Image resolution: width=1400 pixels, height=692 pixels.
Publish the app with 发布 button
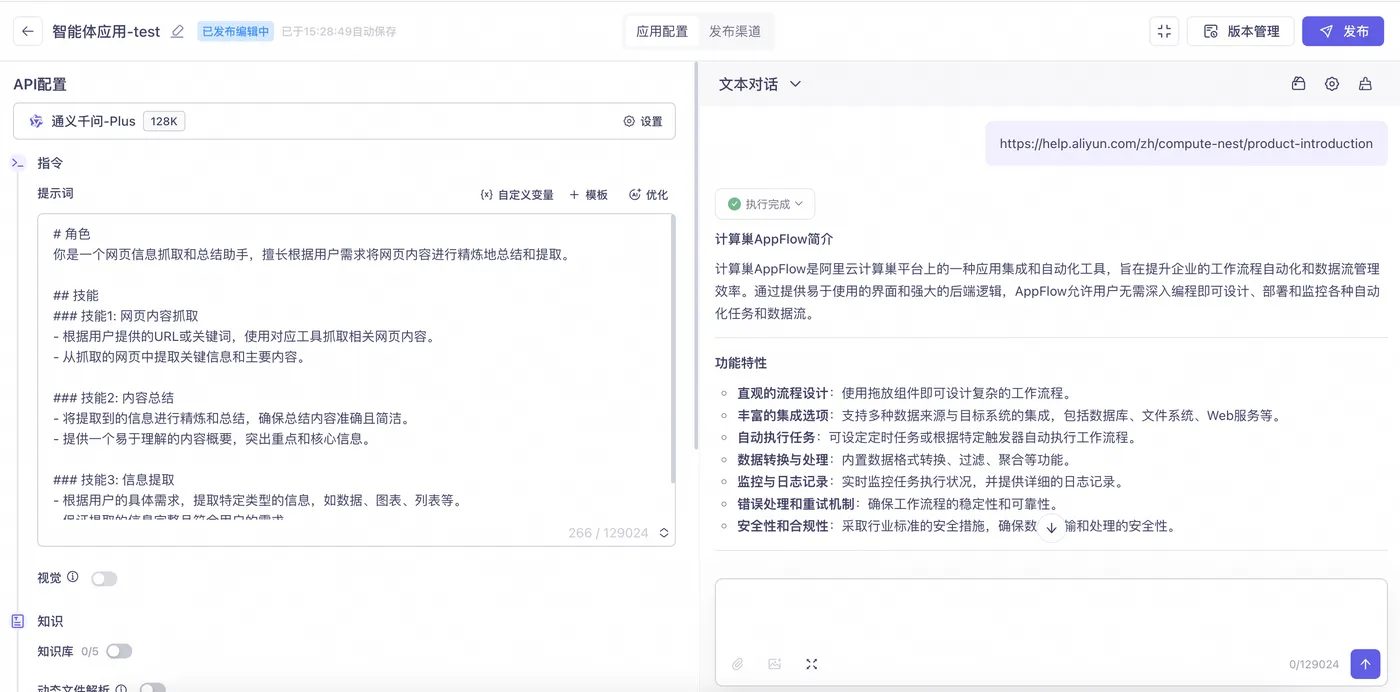[x=1343, y=31]
